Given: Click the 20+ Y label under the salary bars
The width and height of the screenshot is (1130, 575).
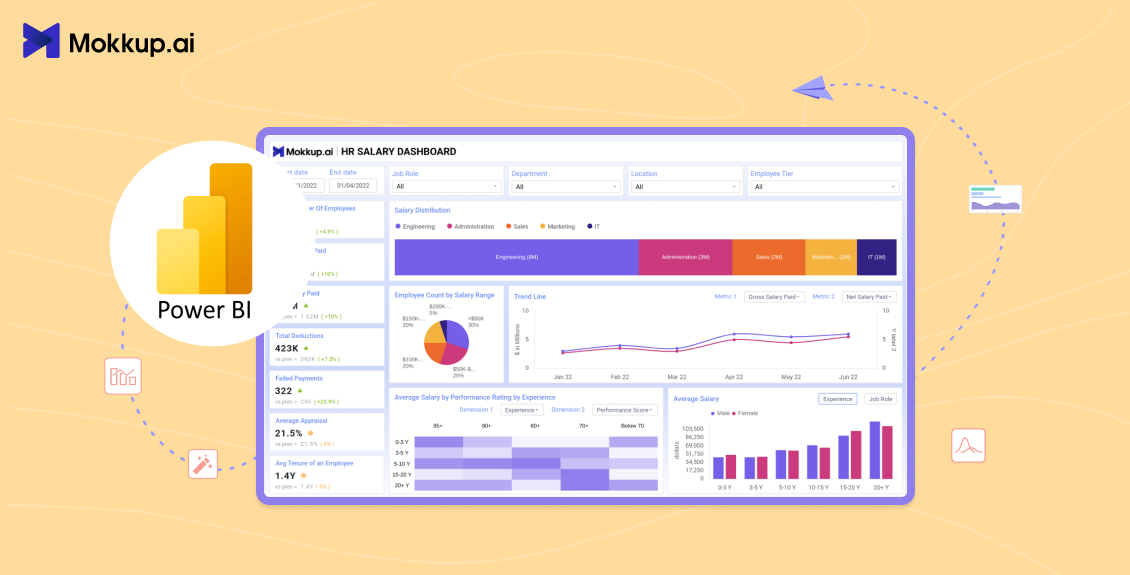Looking at the screenshot, I should (881, 488).
